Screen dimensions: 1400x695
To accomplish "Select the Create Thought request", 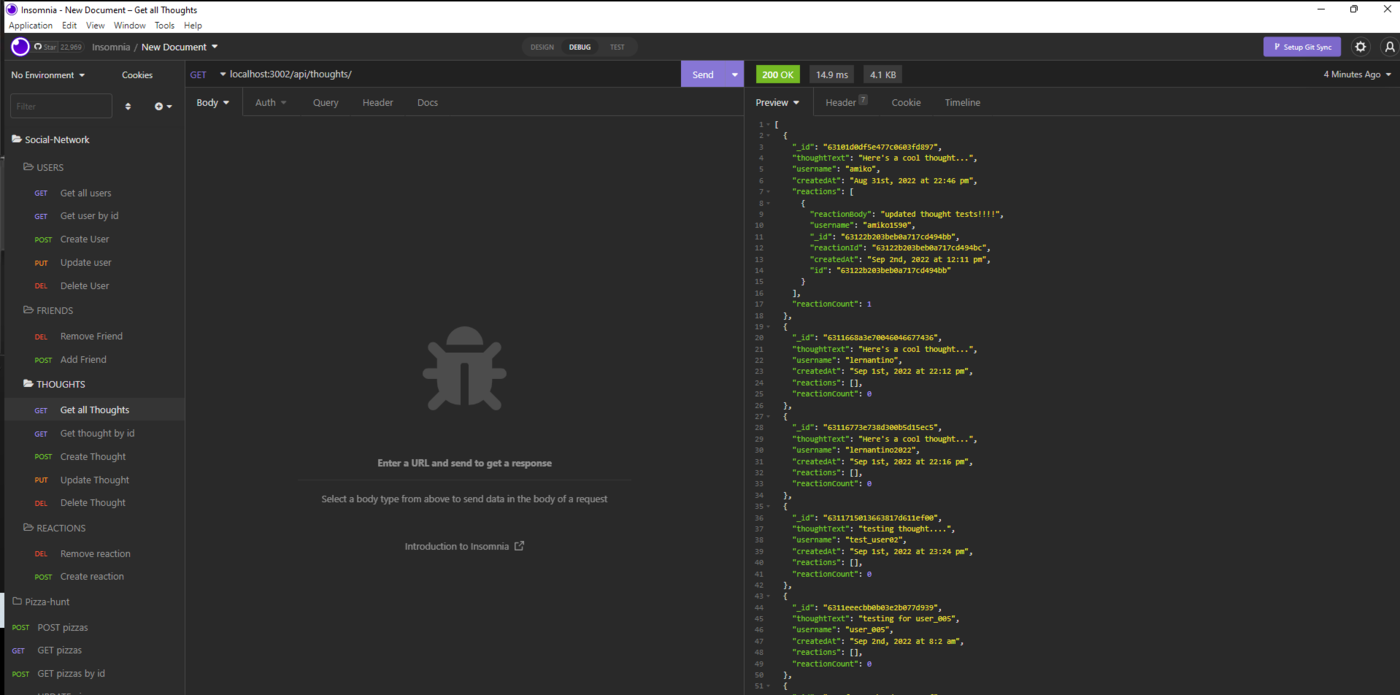I will click(92, 456).
